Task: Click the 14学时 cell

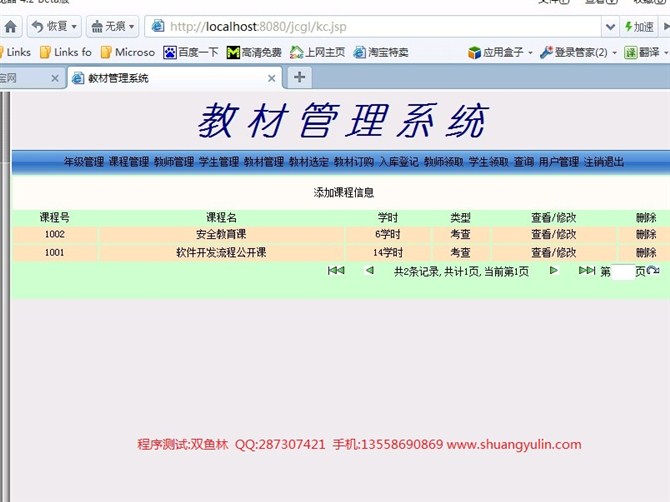Action: click(388, 252)
